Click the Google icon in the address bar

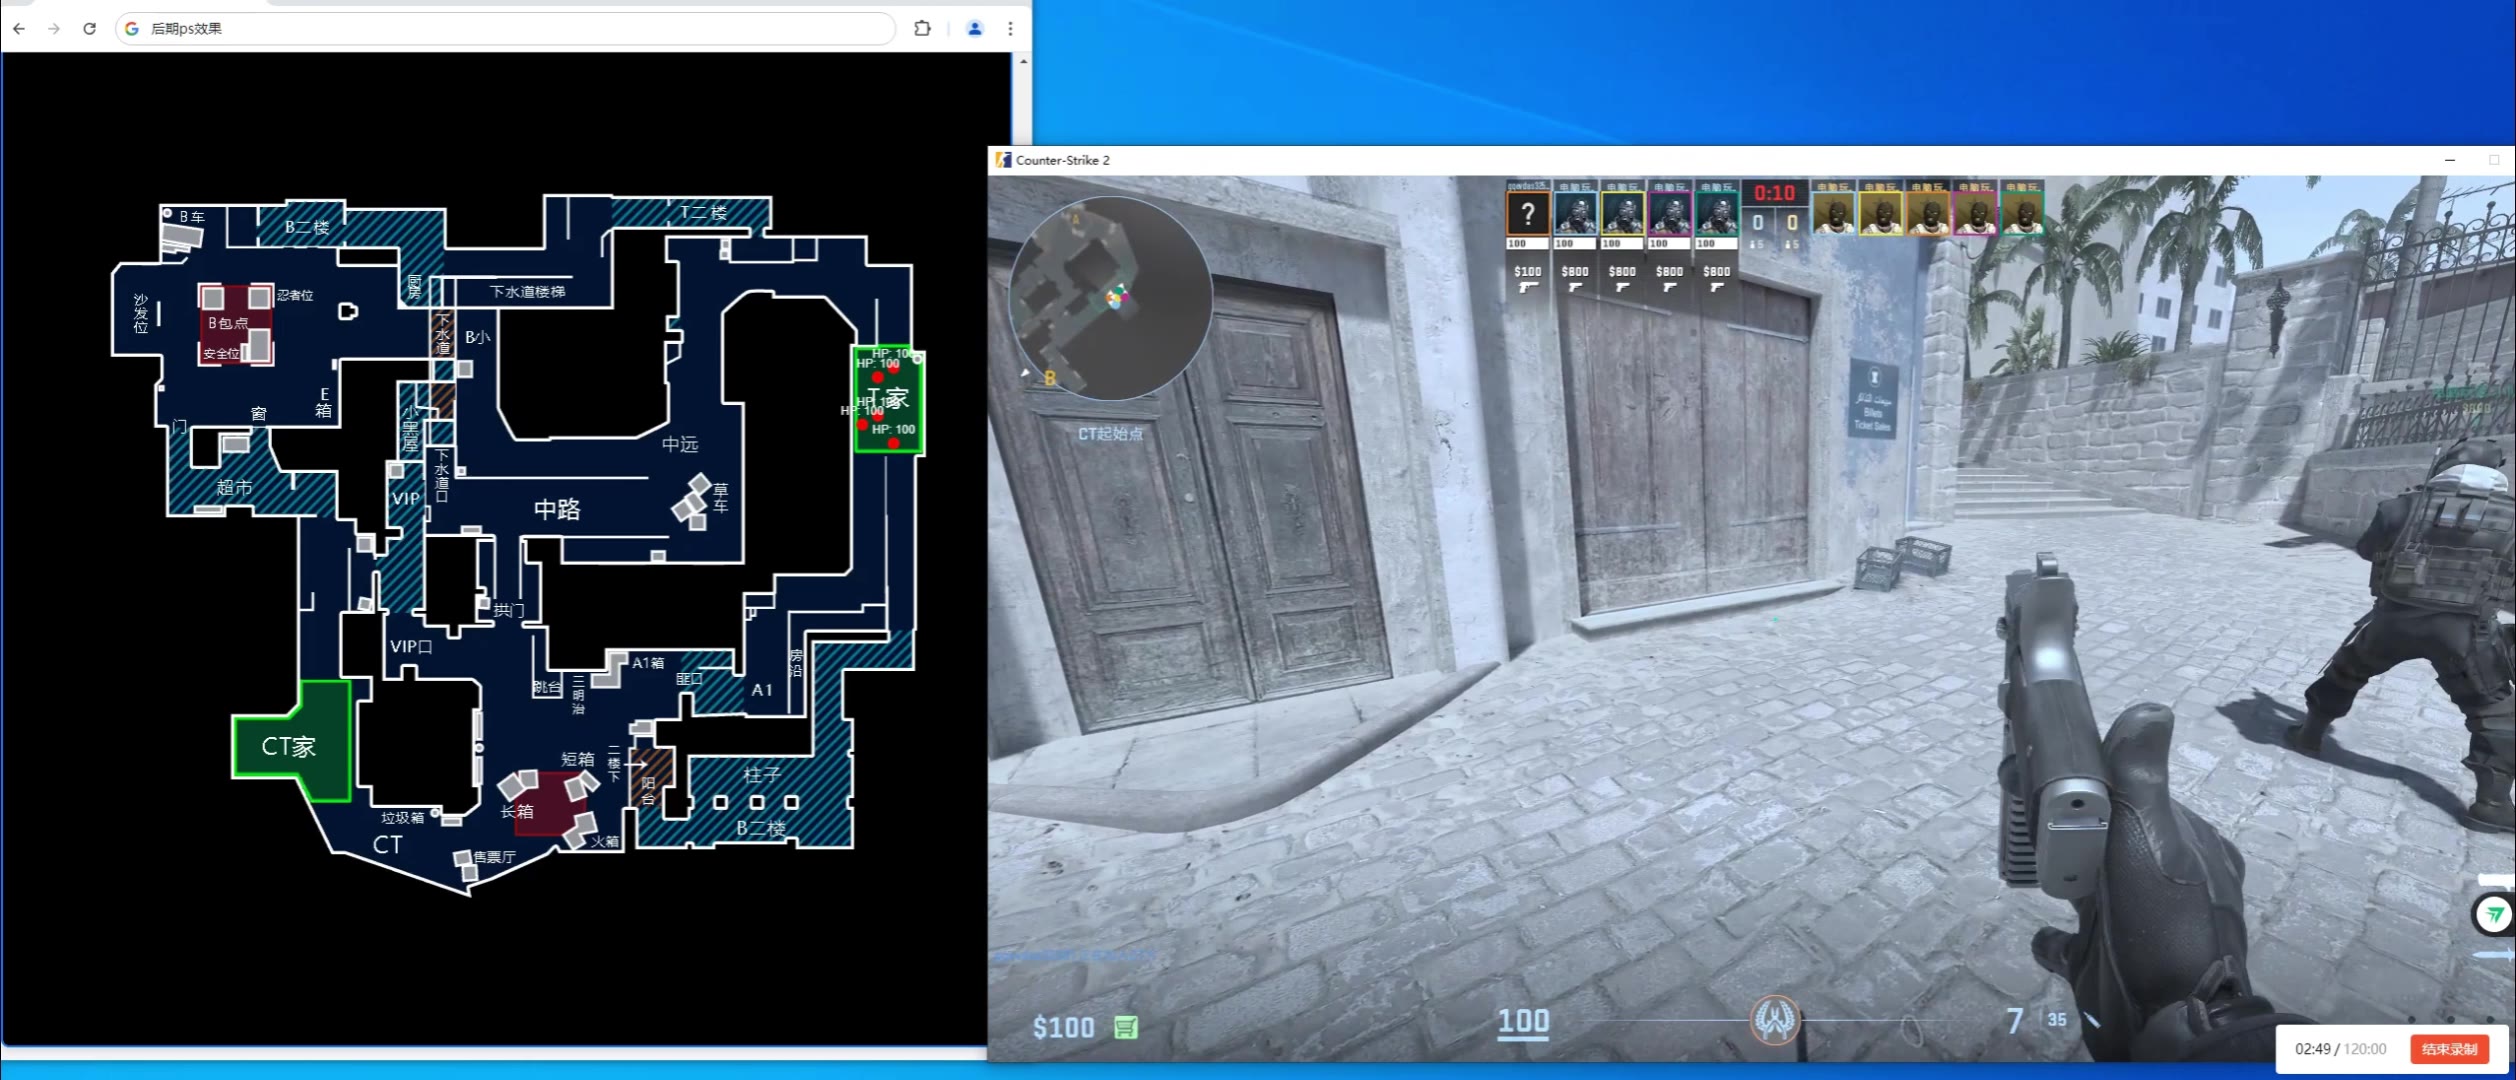[x=132, y=29]
